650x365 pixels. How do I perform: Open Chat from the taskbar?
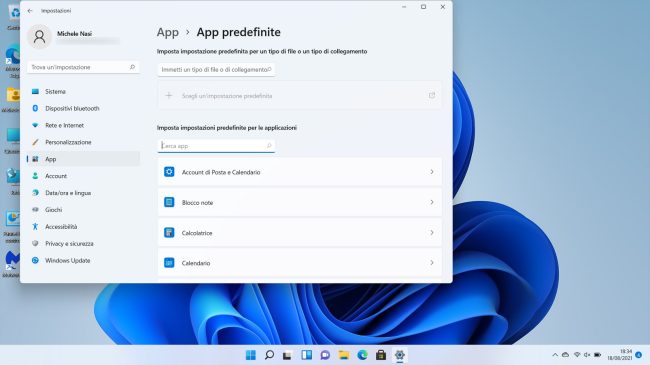325,355
